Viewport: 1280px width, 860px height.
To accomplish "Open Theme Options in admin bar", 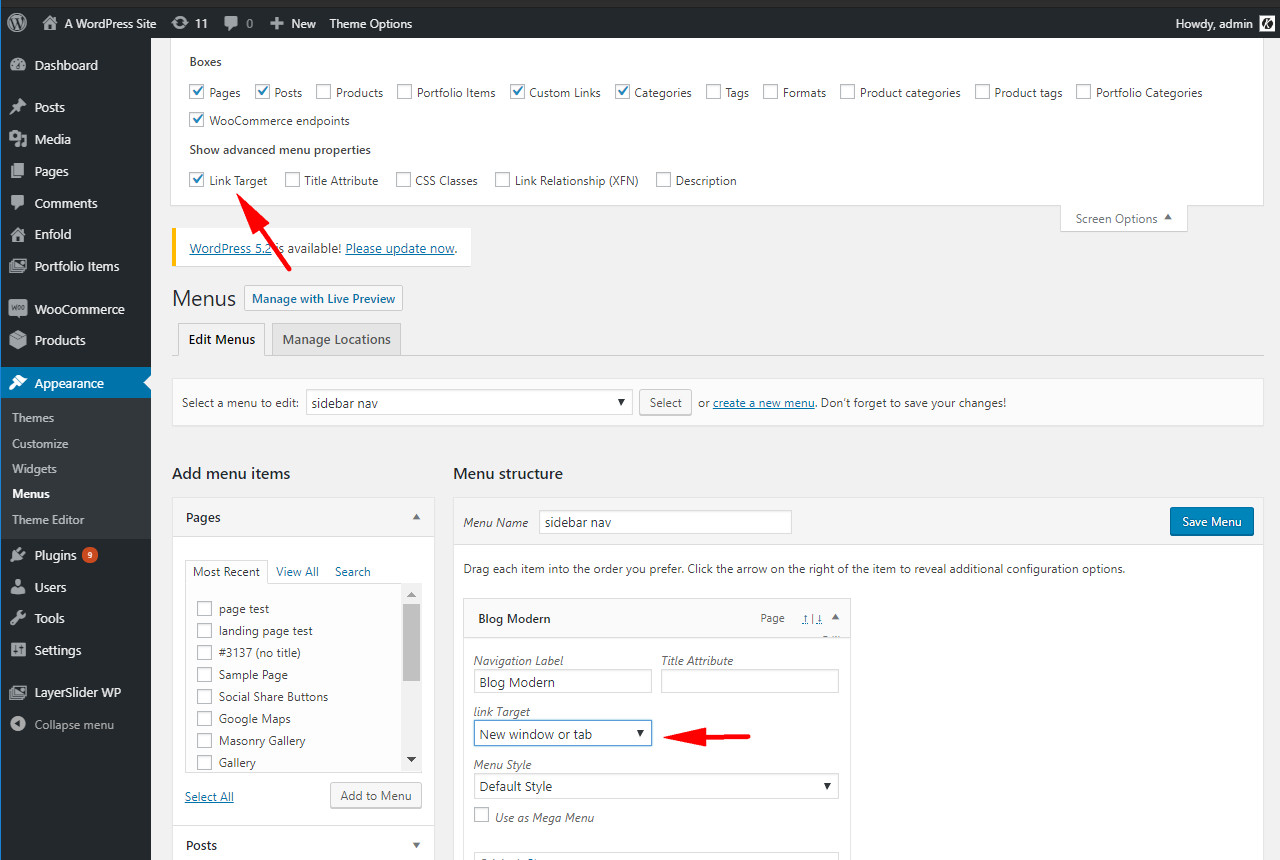I will click(371, 23).
